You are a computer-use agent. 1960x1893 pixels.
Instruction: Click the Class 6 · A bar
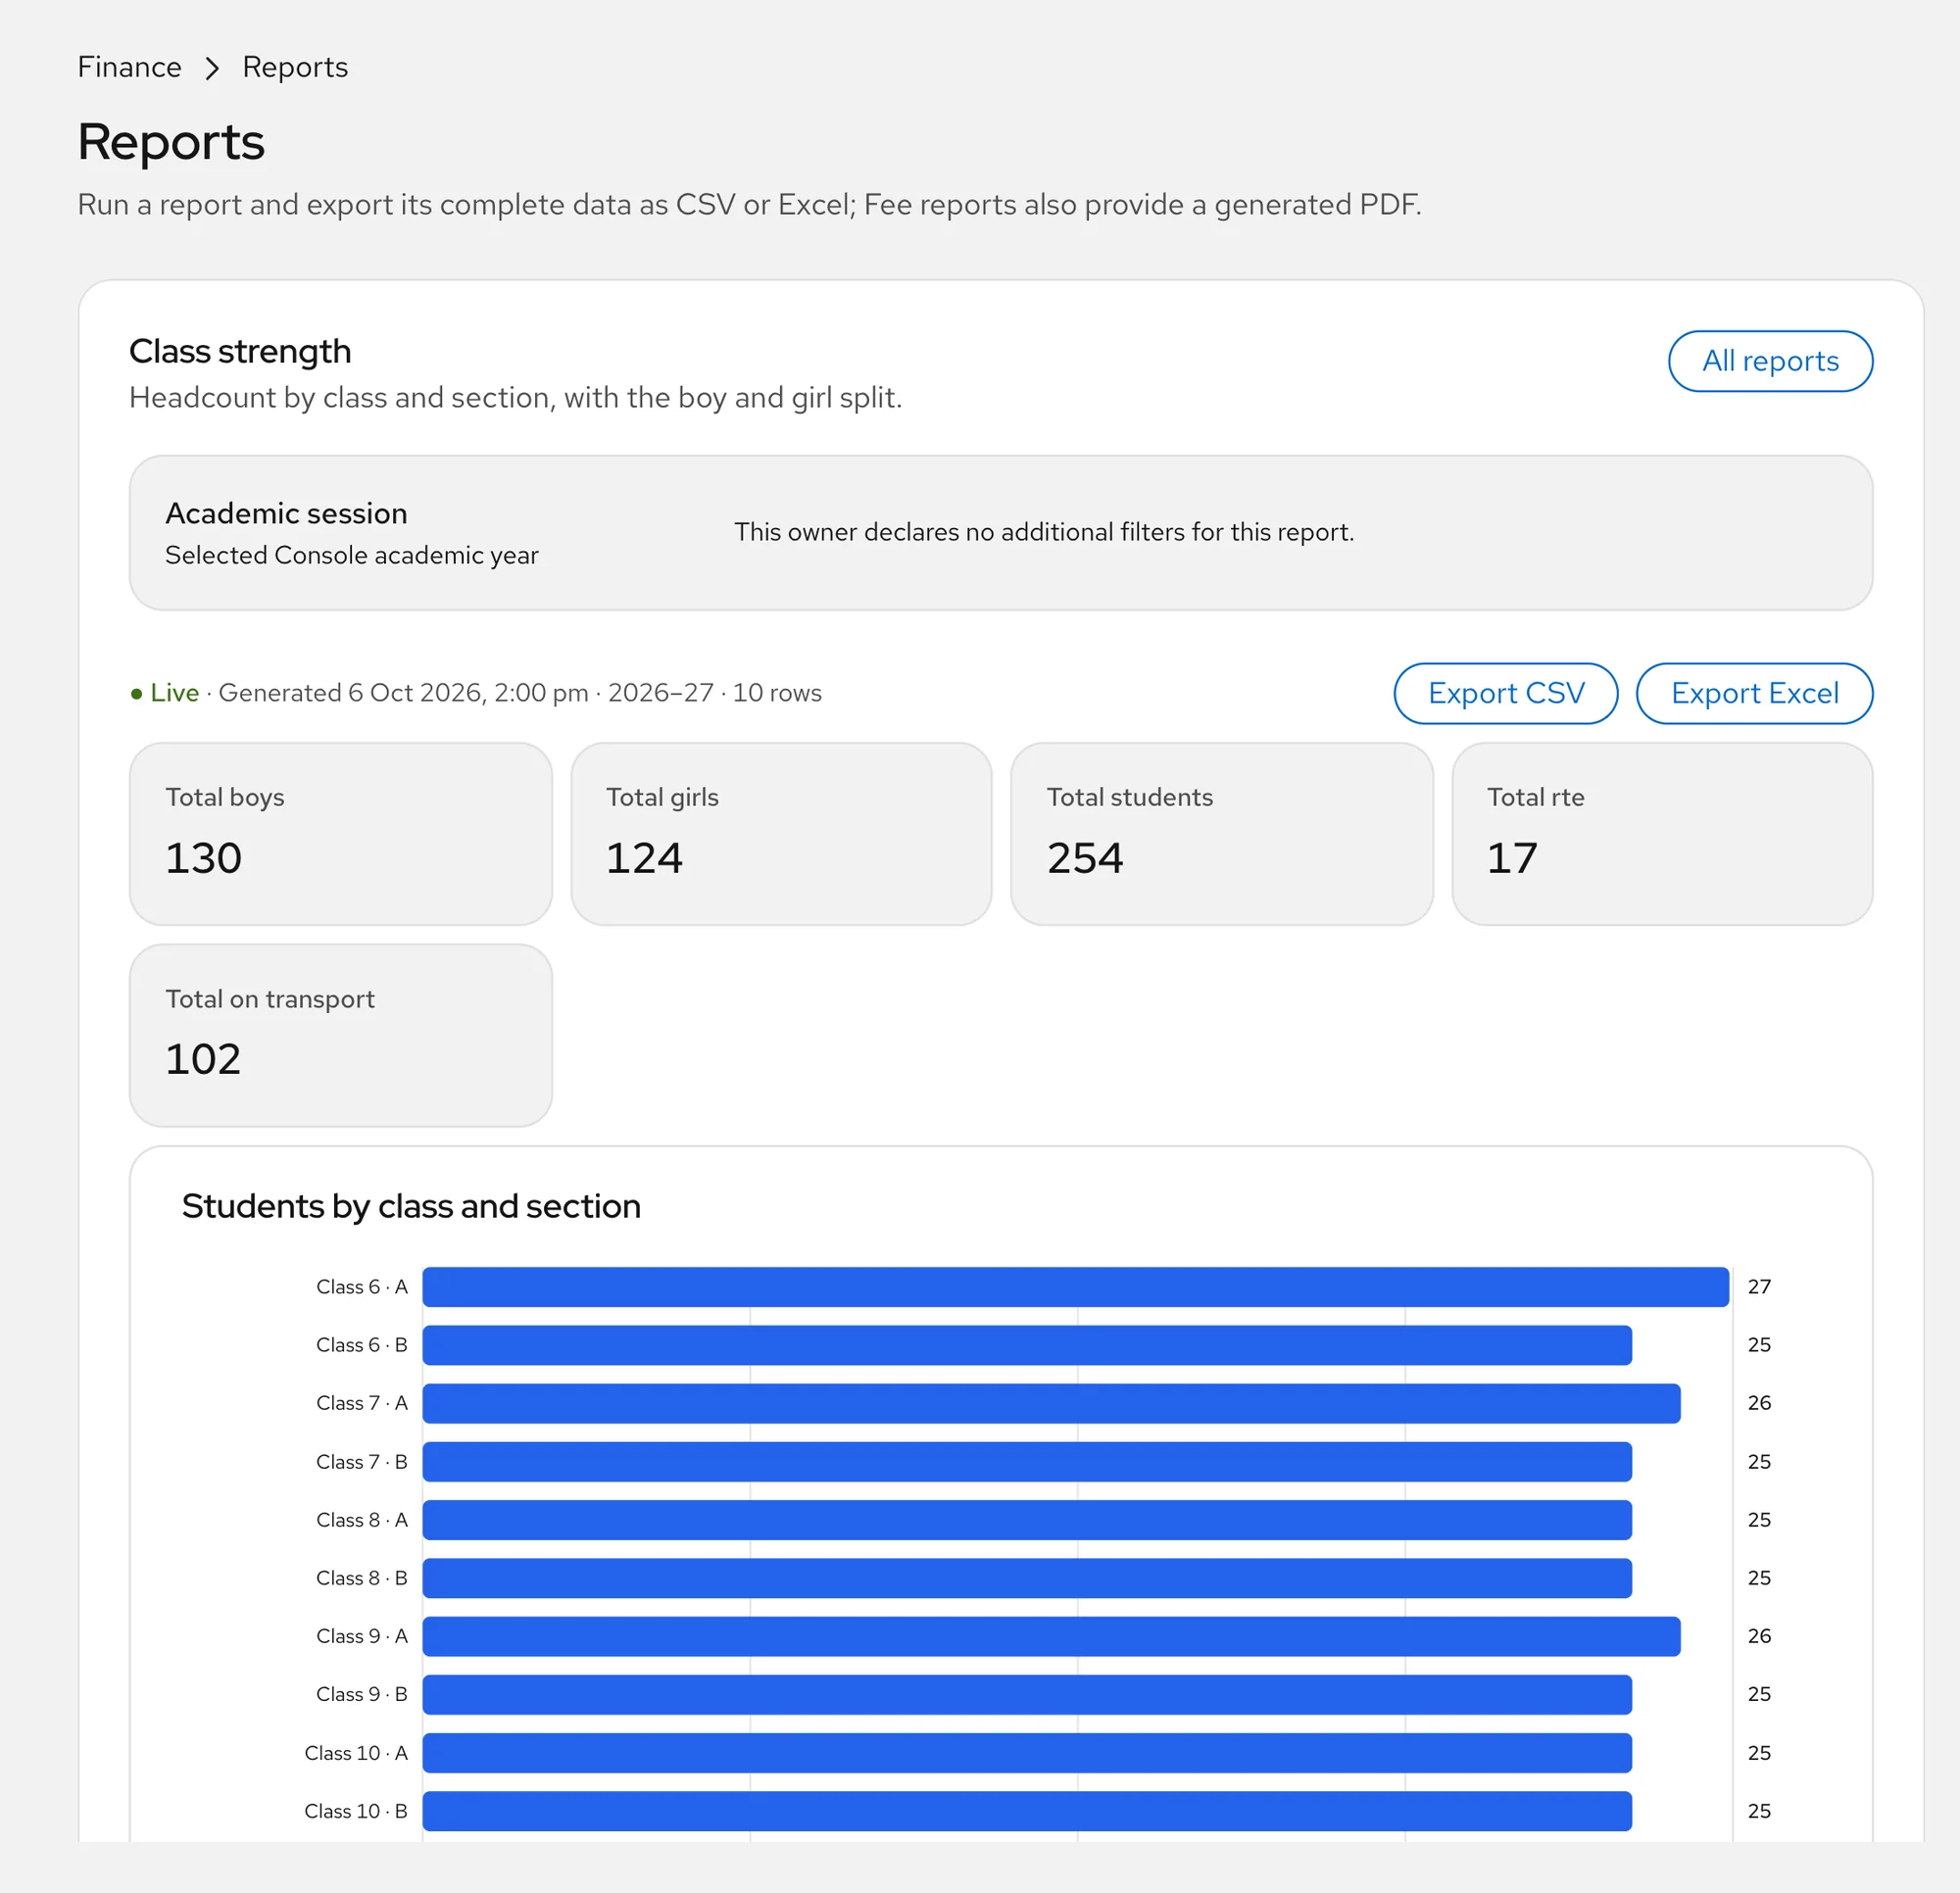tap(1076, 1287)
